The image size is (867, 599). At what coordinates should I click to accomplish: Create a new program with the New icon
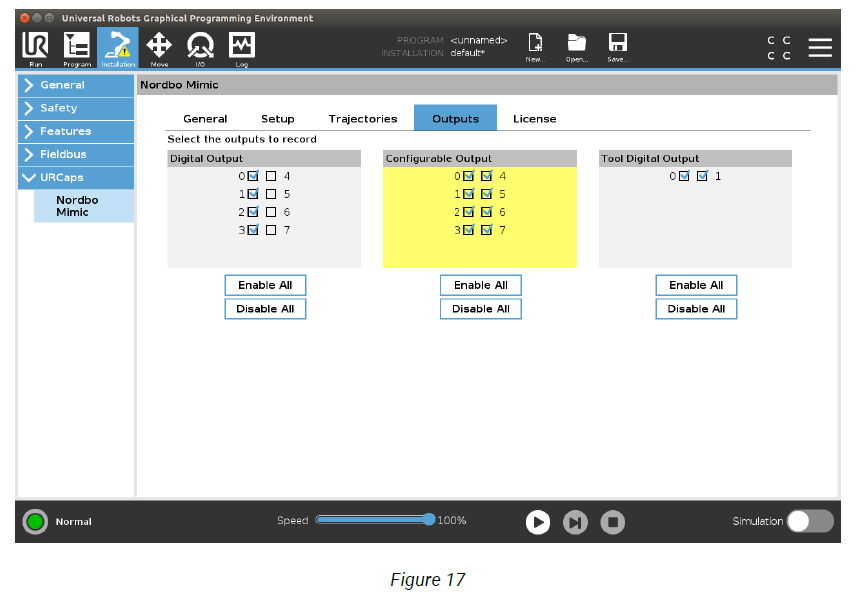[535, 46]
